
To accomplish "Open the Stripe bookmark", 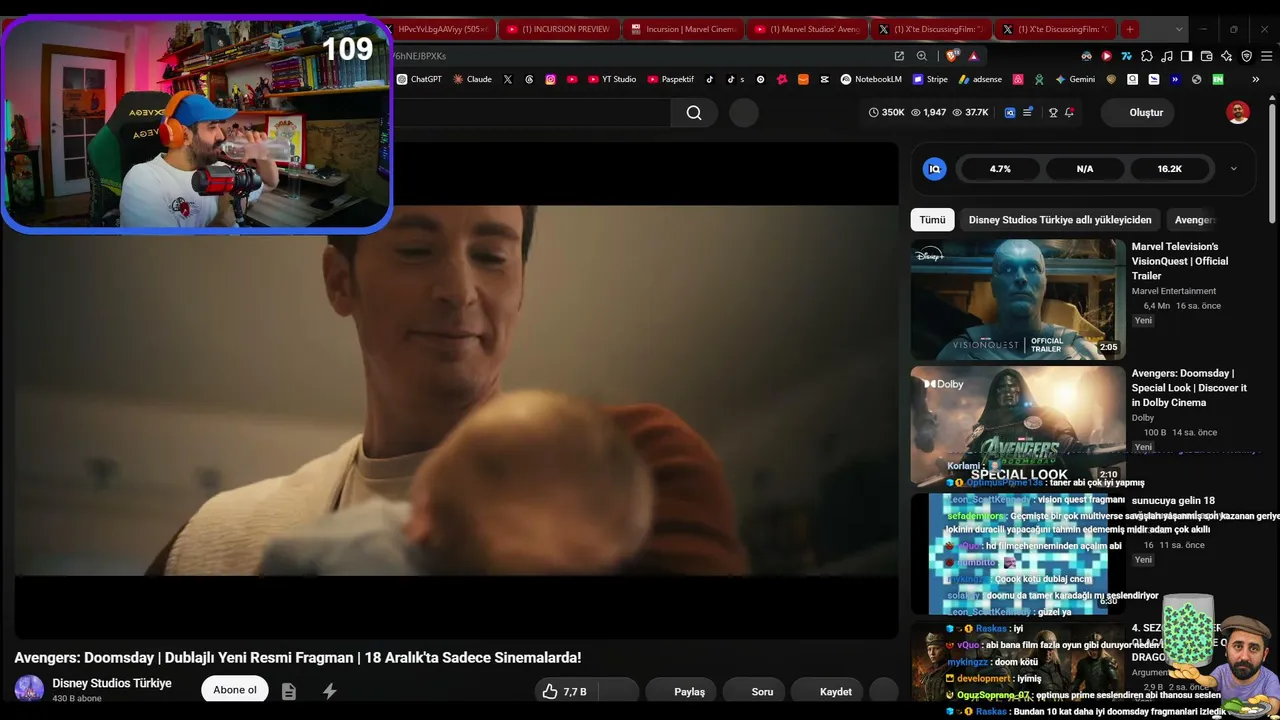I will (x=930, y=79).
